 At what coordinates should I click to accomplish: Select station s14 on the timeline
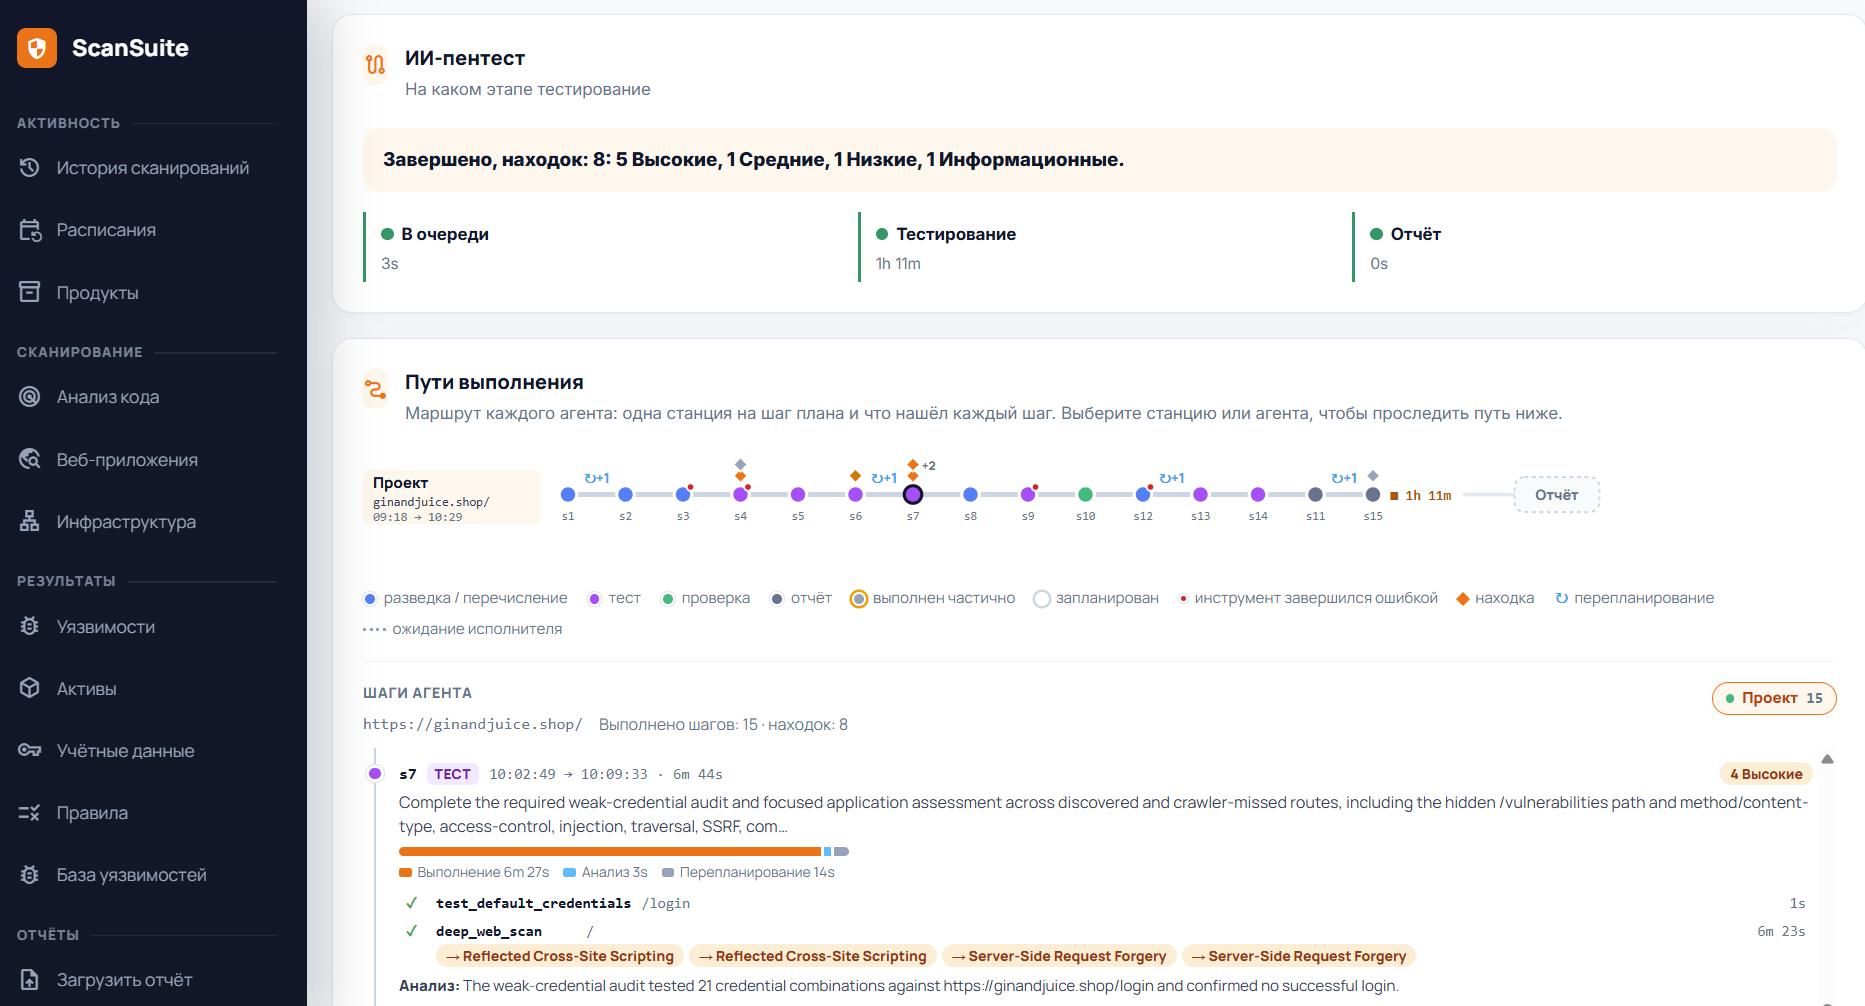click(1258, 494)
